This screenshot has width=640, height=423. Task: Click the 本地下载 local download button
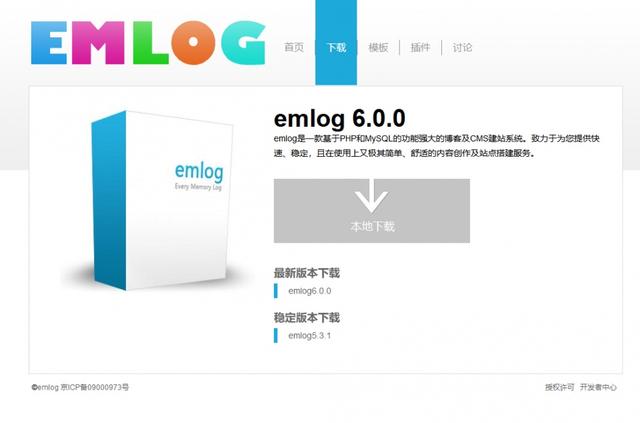pos(372,211)
